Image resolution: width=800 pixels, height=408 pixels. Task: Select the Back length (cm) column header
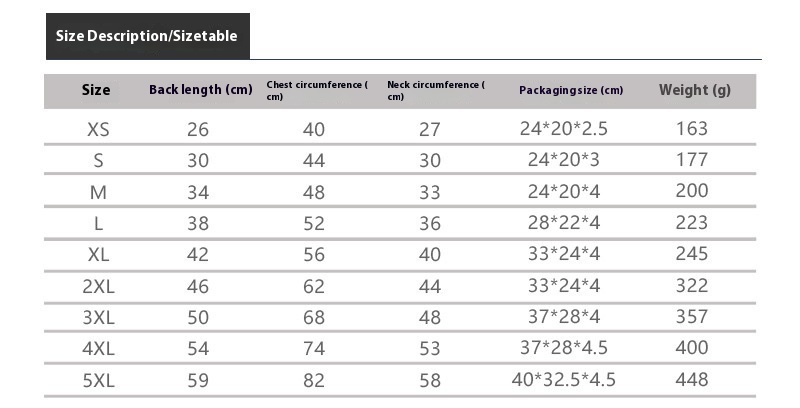[200, 90]
